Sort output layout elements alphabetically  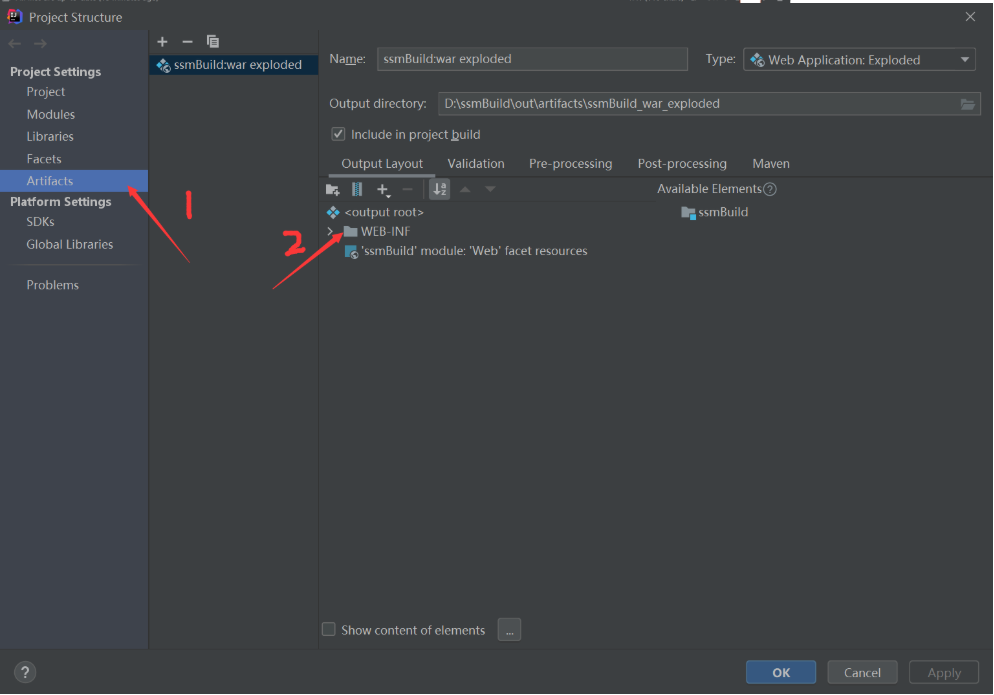click(439, 188)
